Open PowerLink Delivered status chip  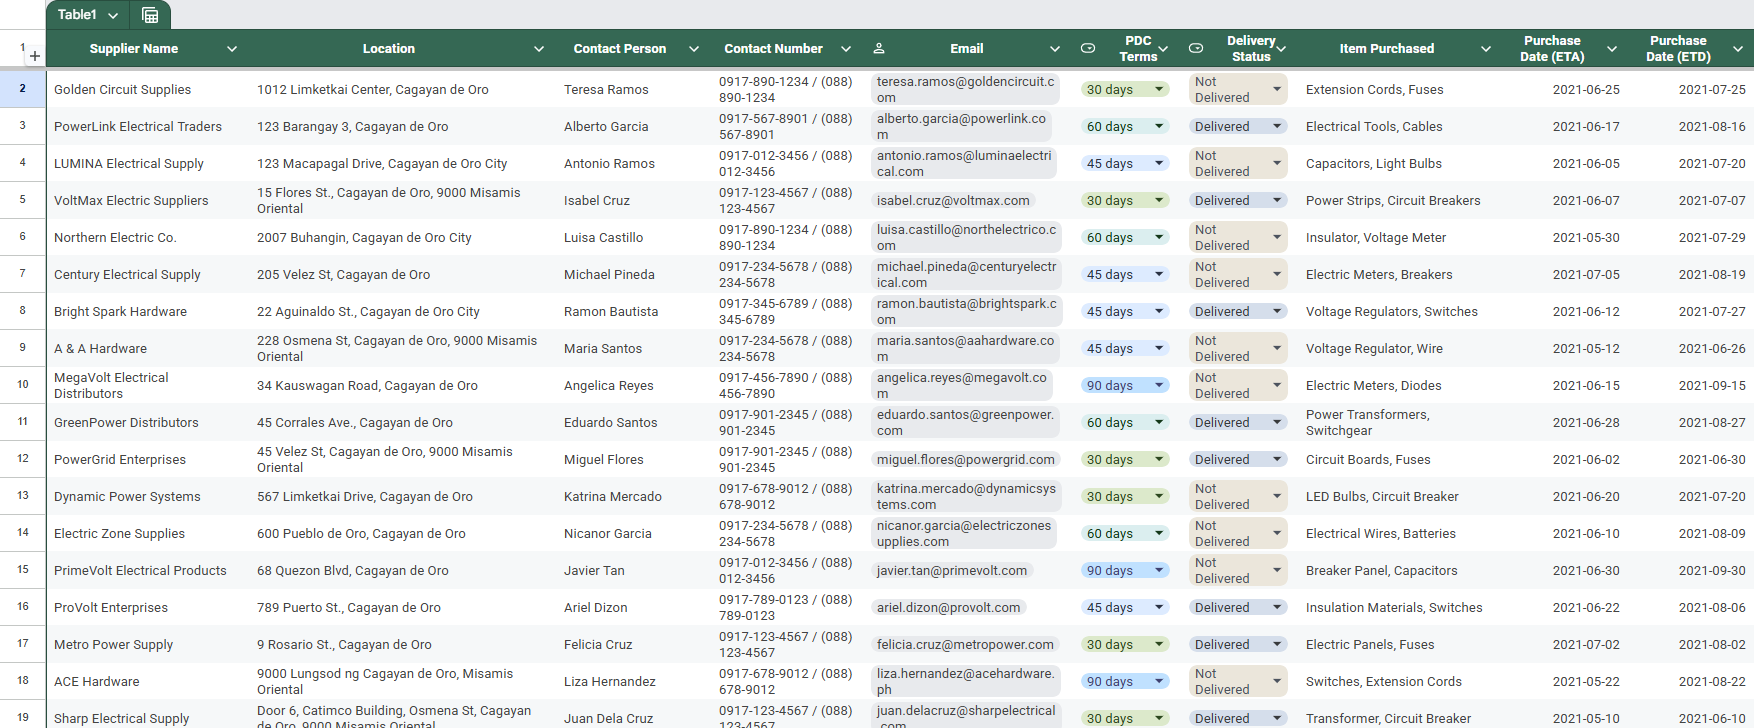tap(1238, 126)
